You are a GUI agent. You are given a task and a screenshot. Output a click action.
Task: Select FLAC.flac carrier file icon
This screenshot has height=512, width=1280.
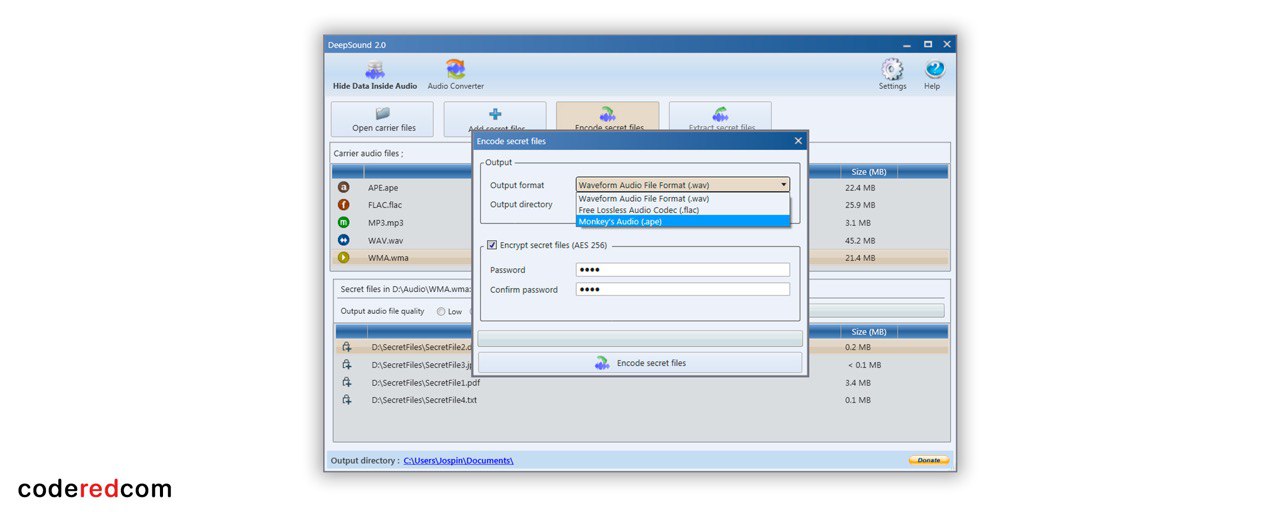click(x=344, y=205)
